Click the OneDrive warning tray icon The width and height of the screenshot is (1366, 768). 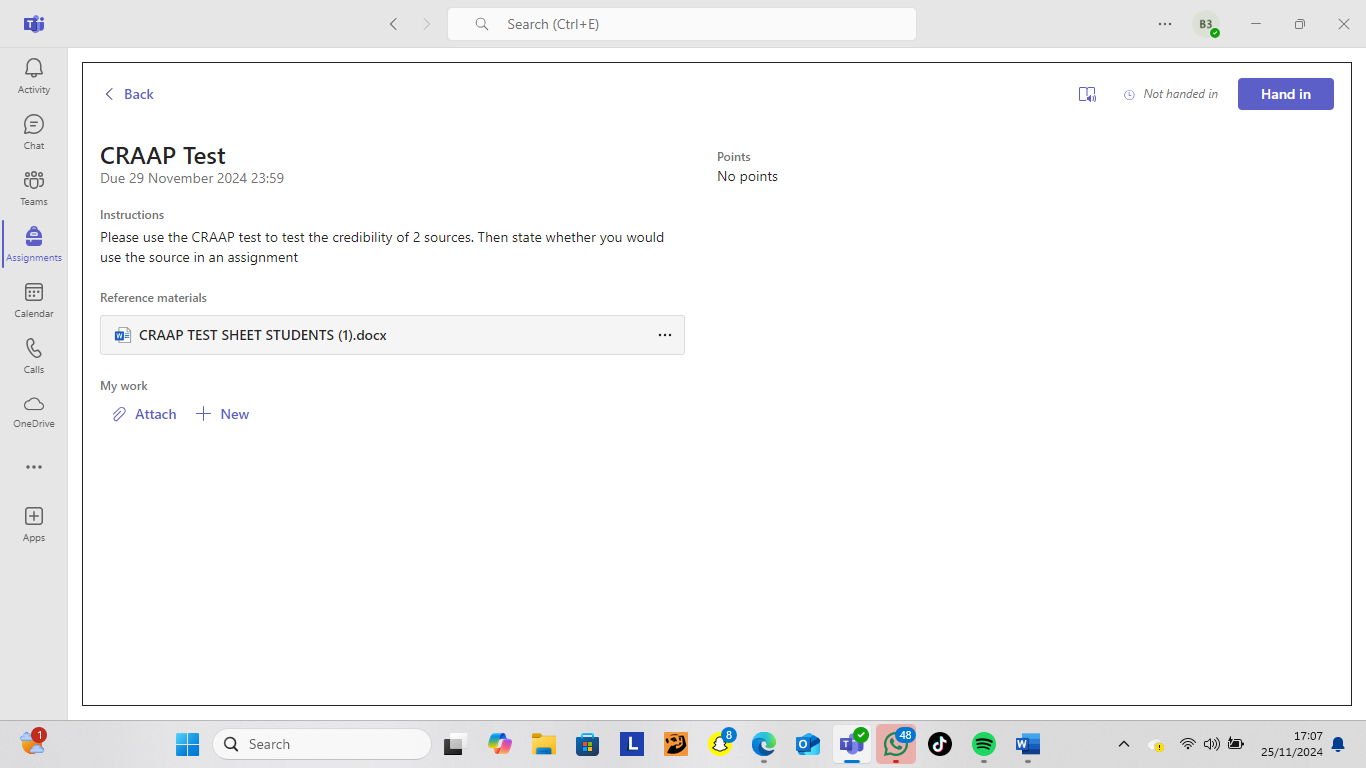[1157, 744]
